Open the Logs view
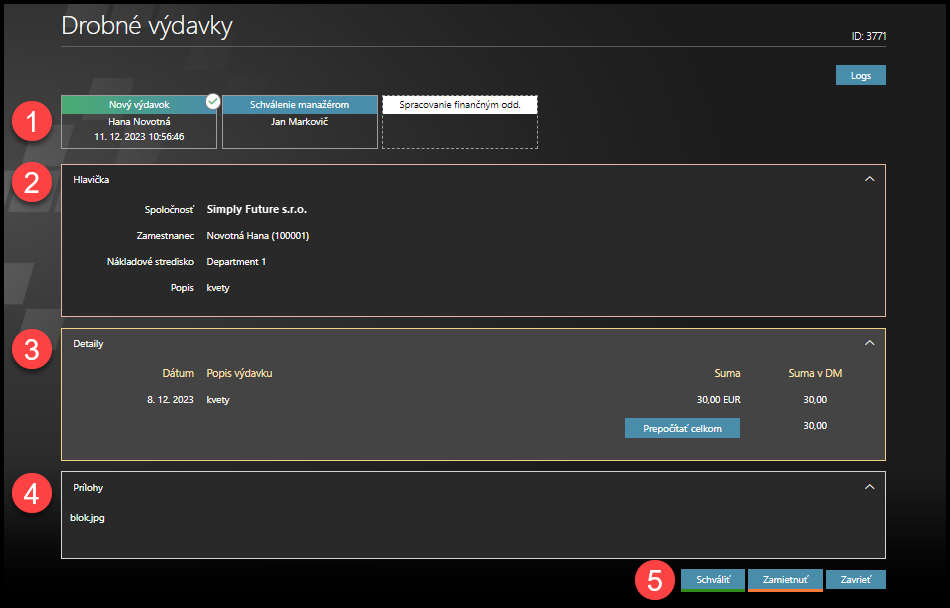Screen dimensions: 950x608 (860, 75)
